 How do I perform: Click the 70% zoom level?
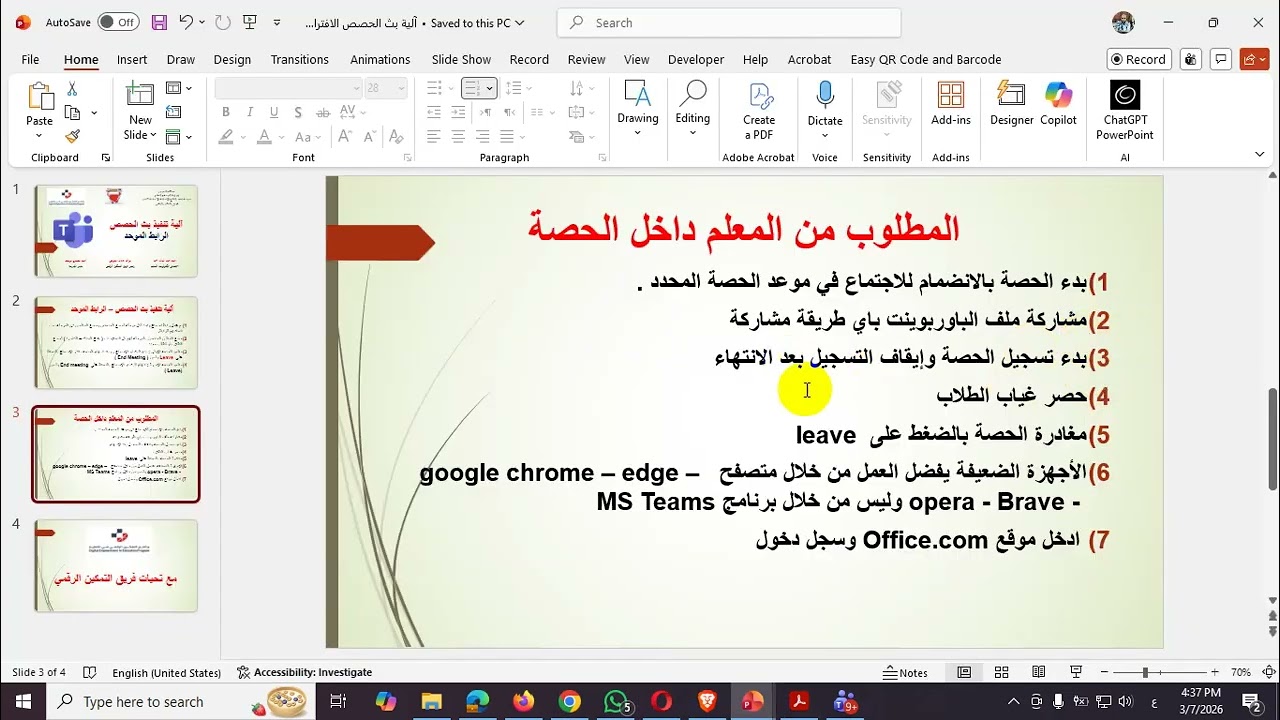tap(1241, 673)
